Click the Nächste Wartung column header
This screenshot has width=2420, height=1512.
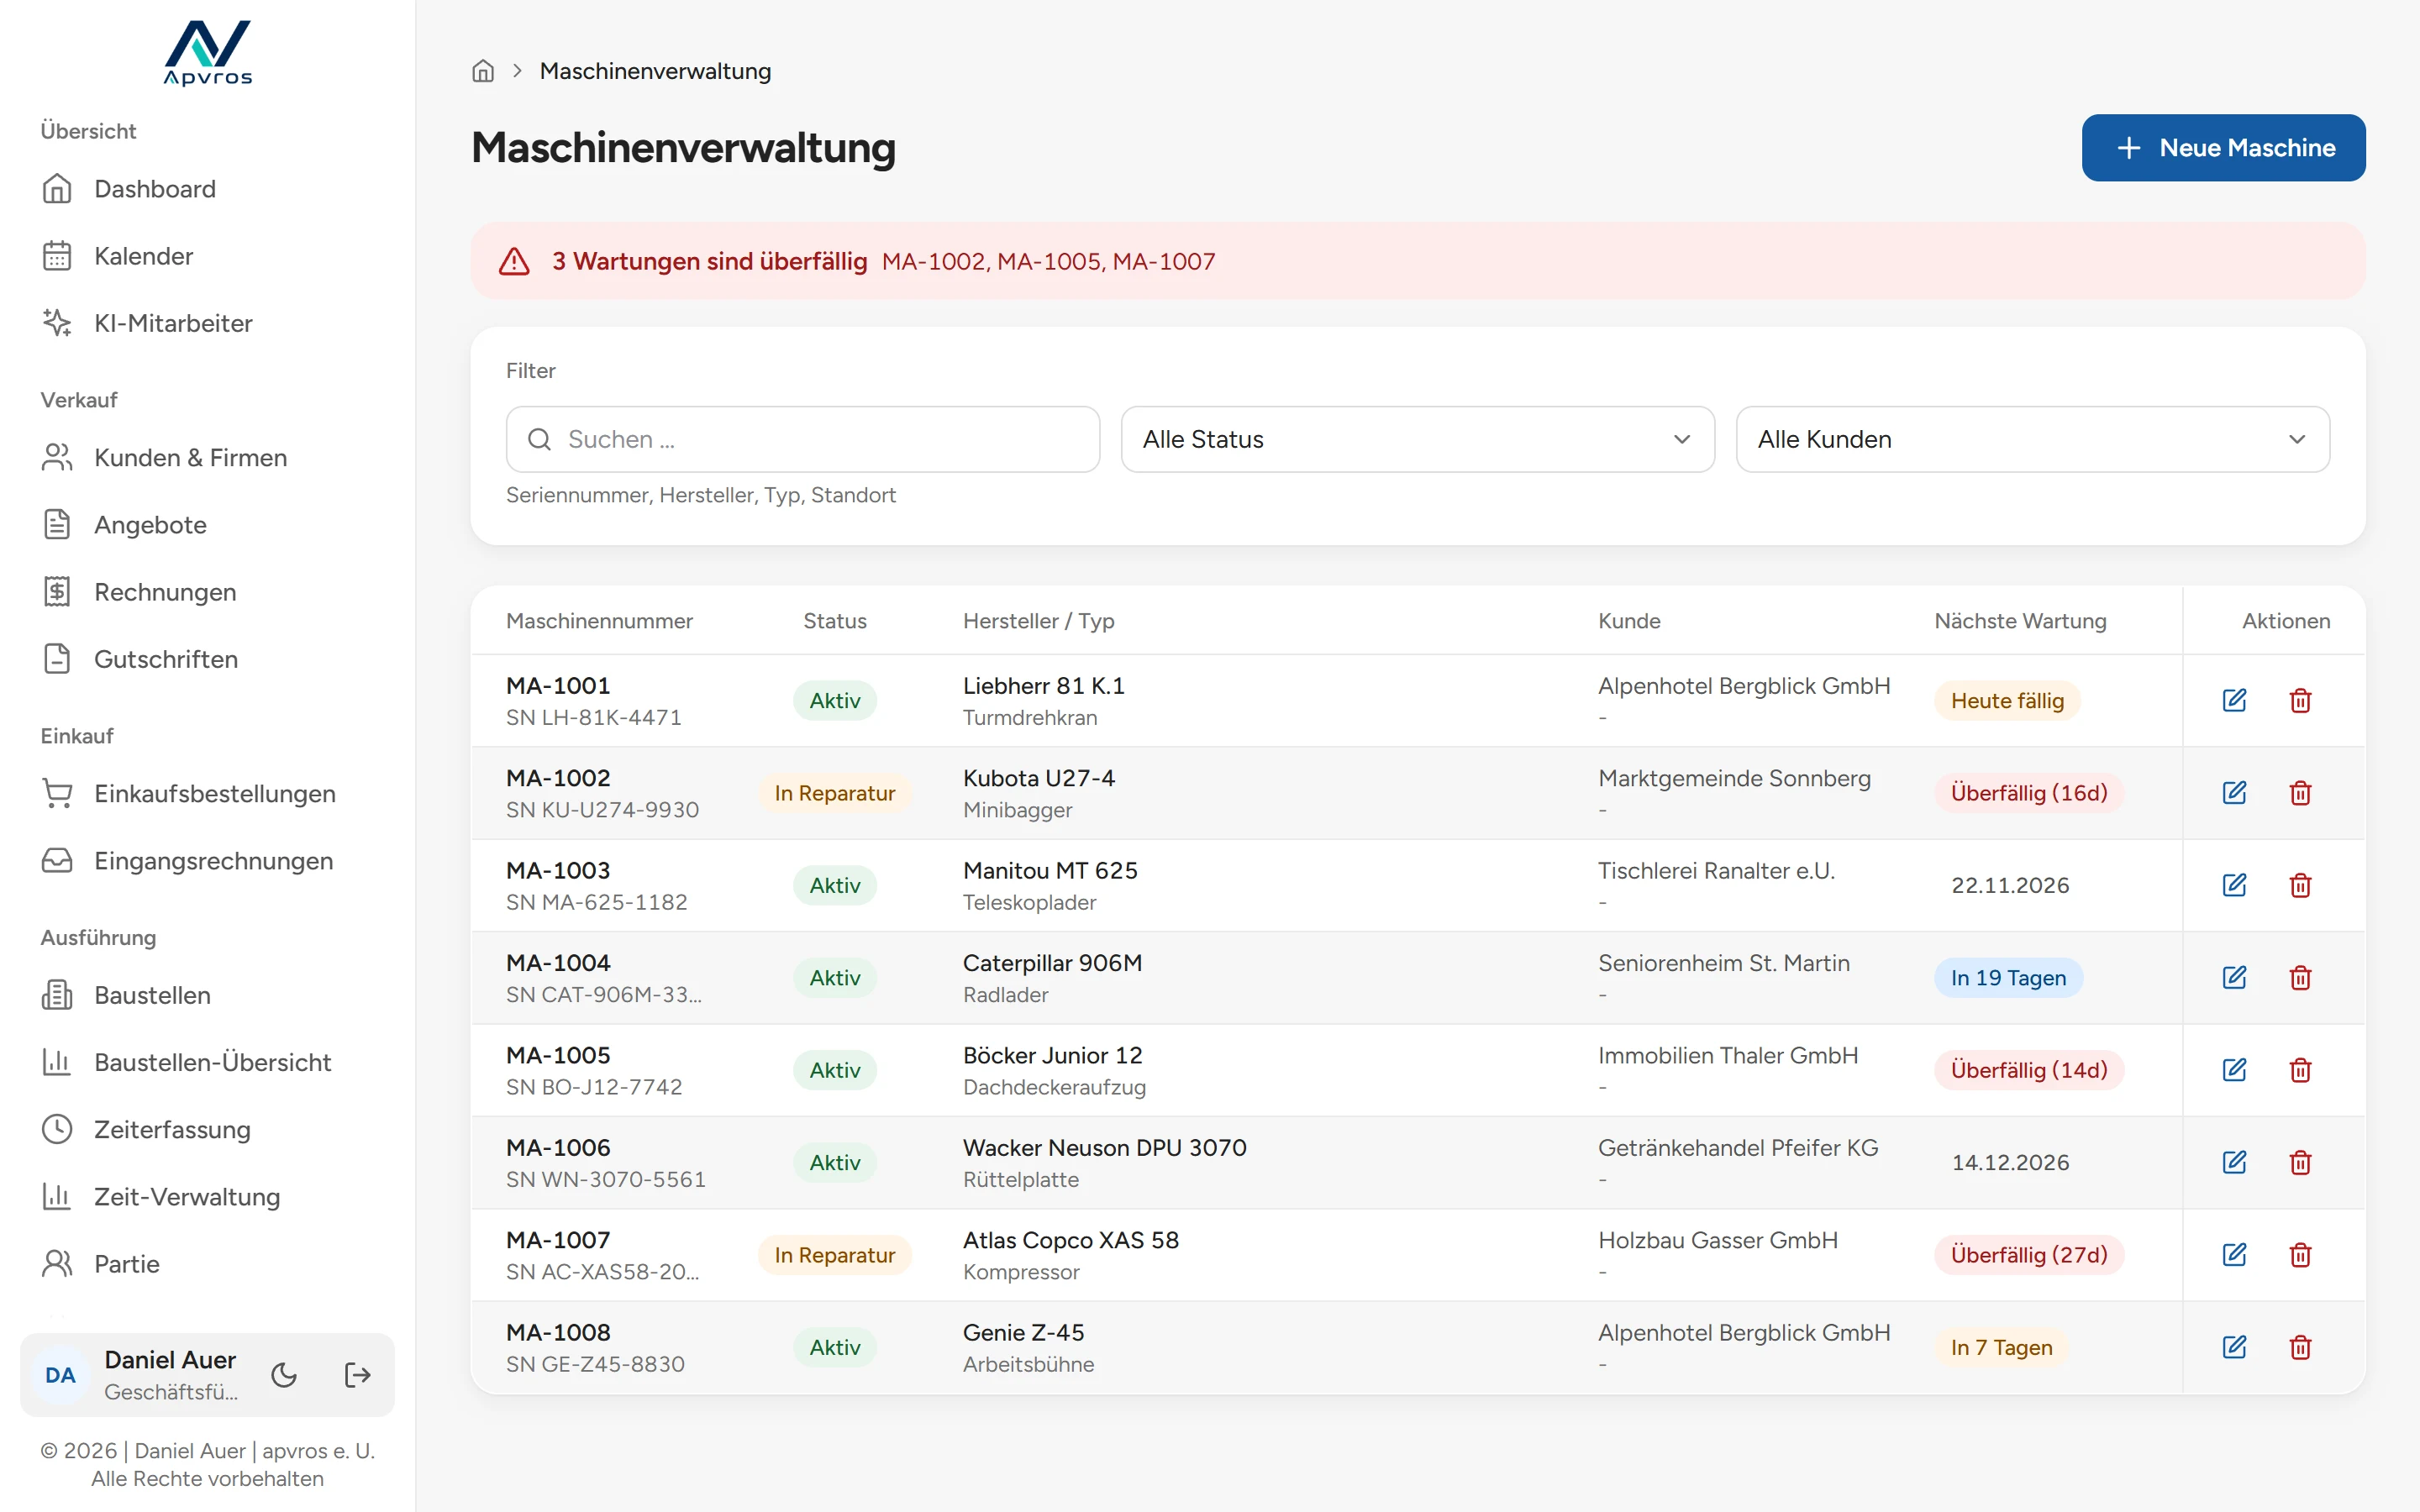tap(2020, 621)
